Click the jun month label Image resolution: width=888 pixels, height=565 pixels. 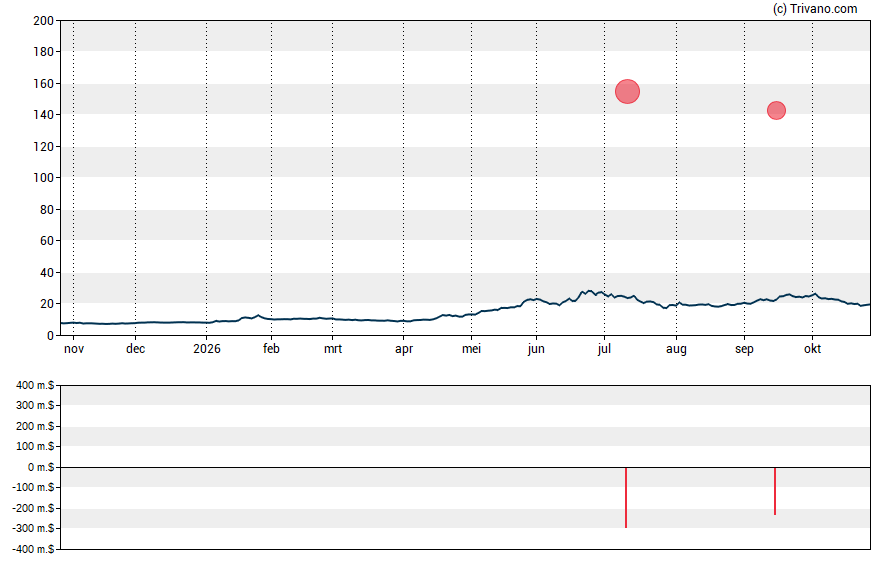[536, 349]
